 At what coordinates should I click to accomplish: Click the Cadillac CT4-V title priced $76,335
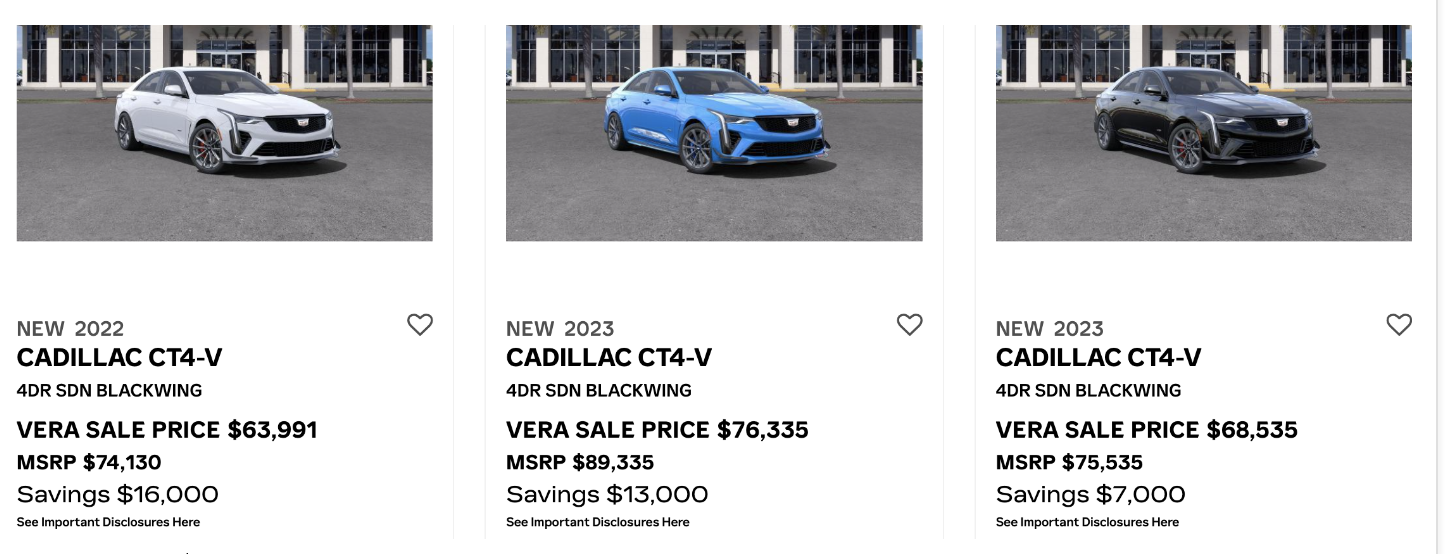[609, 358]
